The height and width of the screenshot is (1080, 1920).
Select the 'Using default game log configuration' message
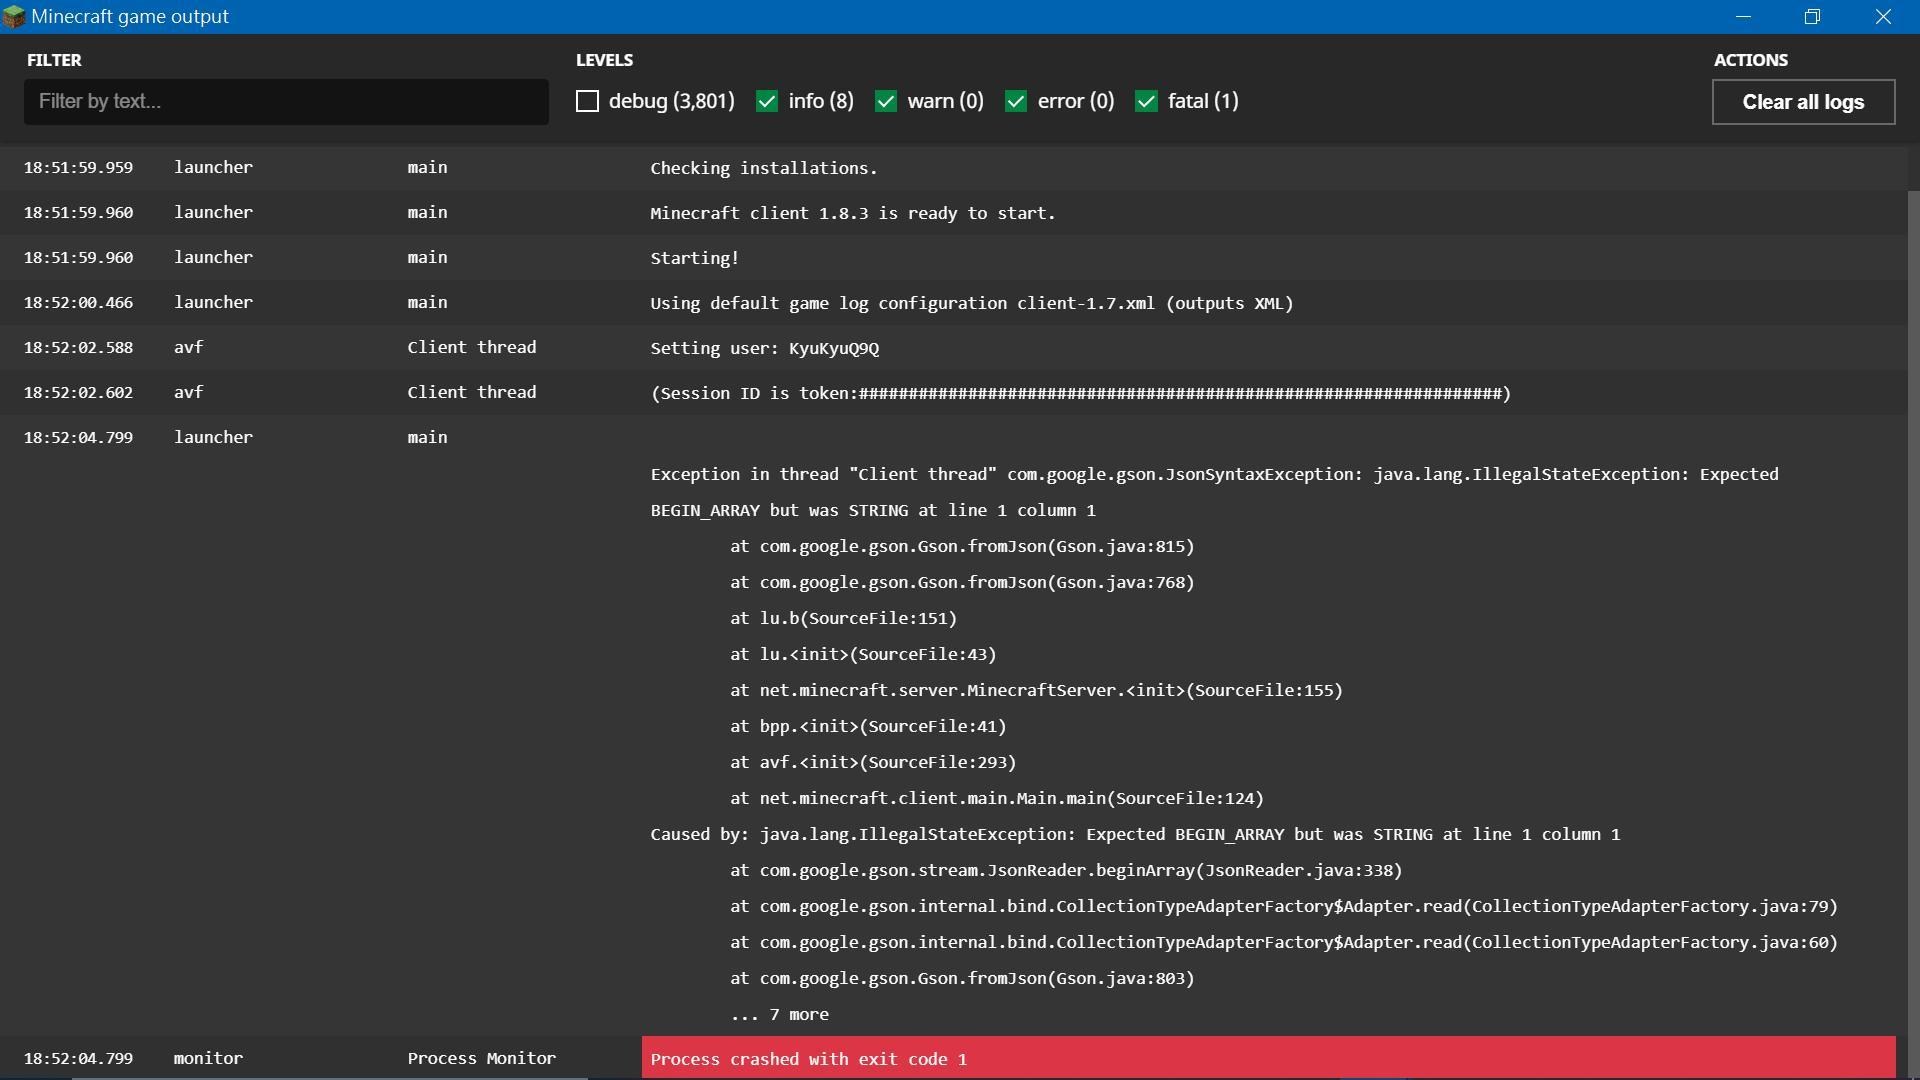972,303
